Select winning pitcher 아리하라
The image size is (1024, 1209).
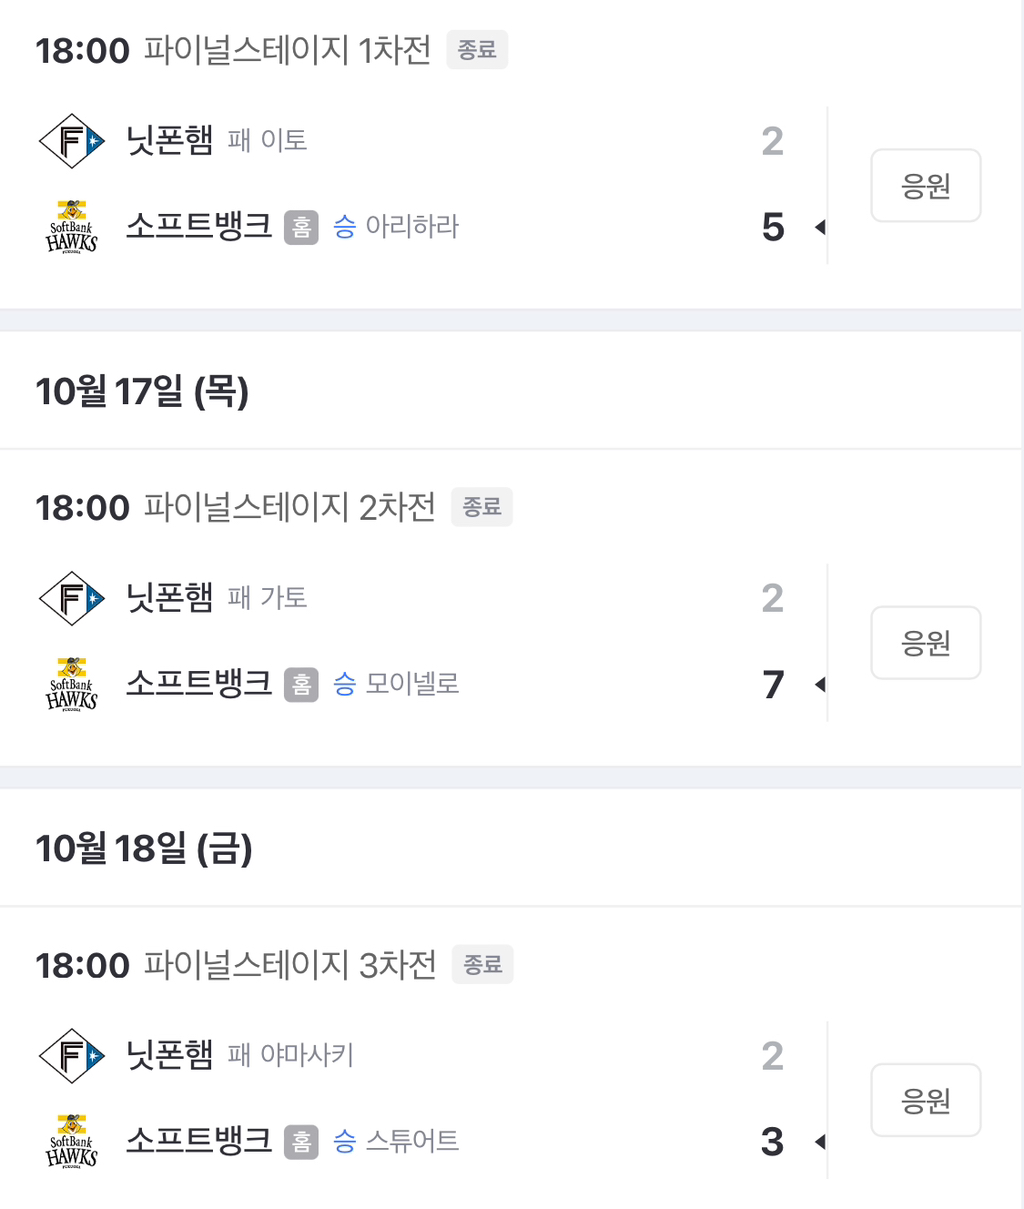[x=411, y=227]
